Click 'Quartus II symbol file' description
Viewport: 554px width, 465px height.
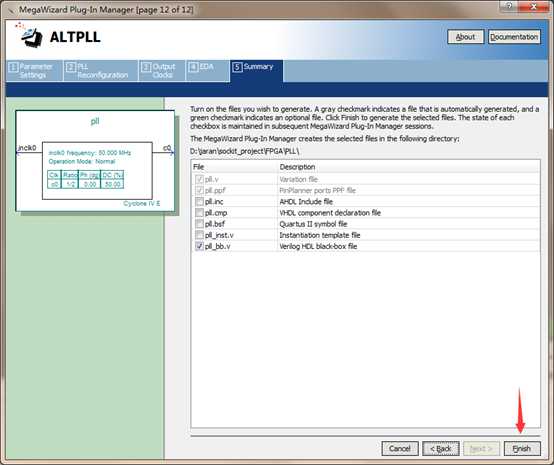click(x=313, y=224)
